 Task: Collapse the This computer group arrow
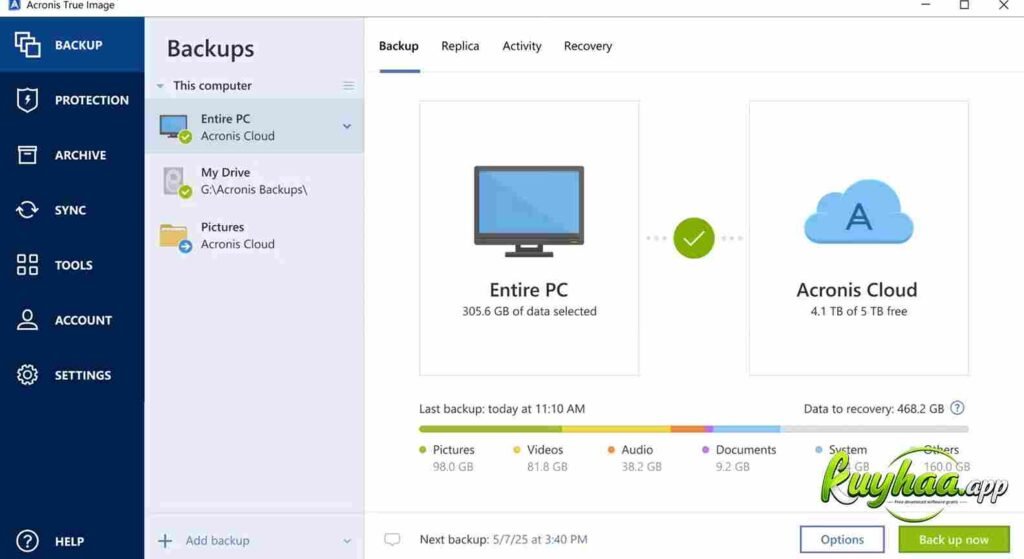pyautogui.click(x=160, y=86)
